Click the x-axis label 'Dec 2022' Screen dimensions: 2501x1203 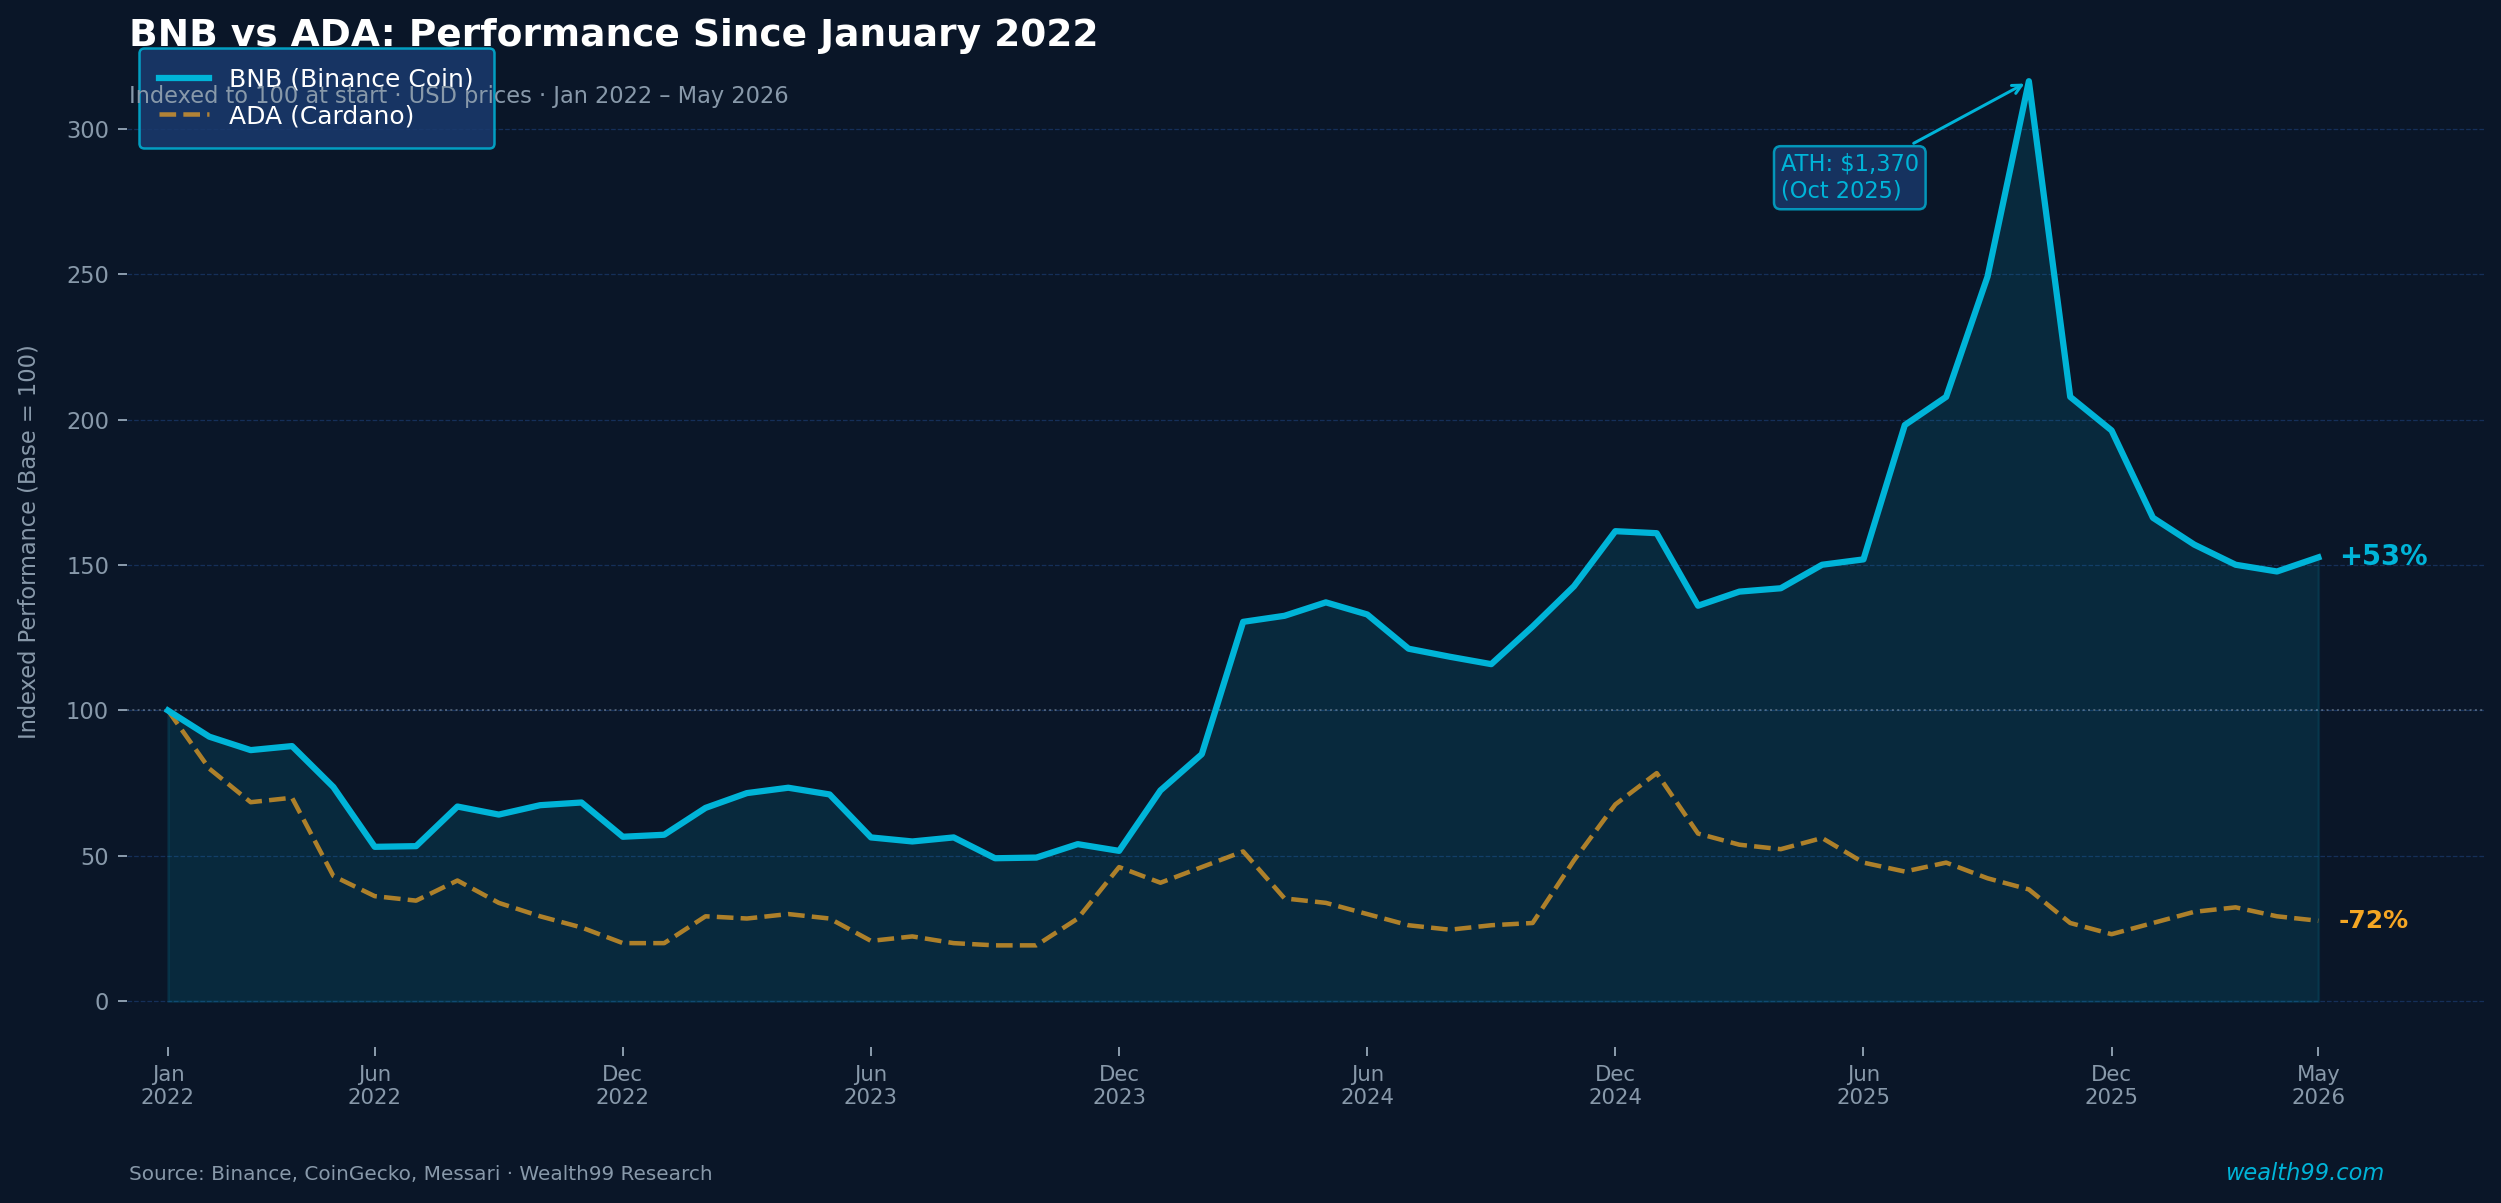pyautogui.click(x=622, y=1086)
